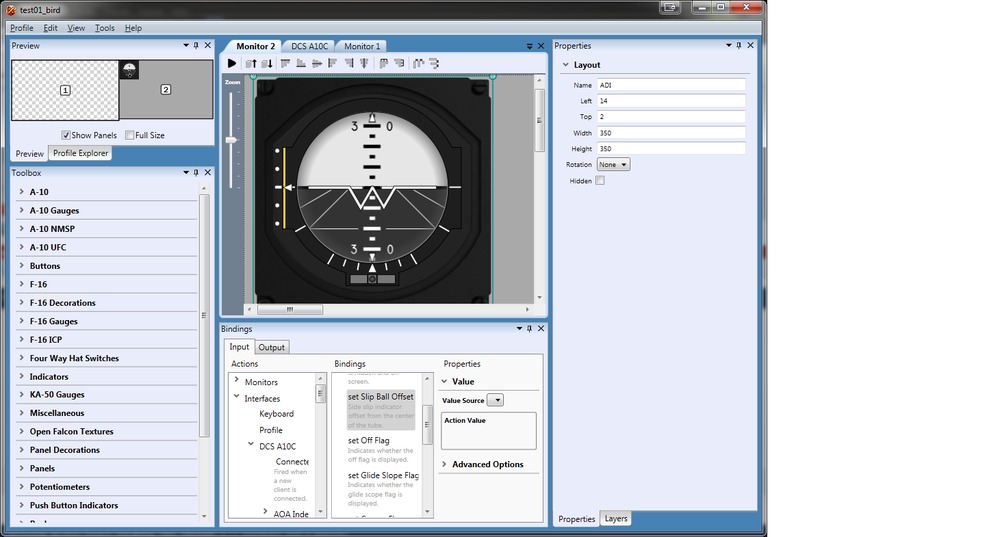Enable the Full Size checkbox
Screen dimensions: 1000x537
pyautogui.click(x=130, y=135)
